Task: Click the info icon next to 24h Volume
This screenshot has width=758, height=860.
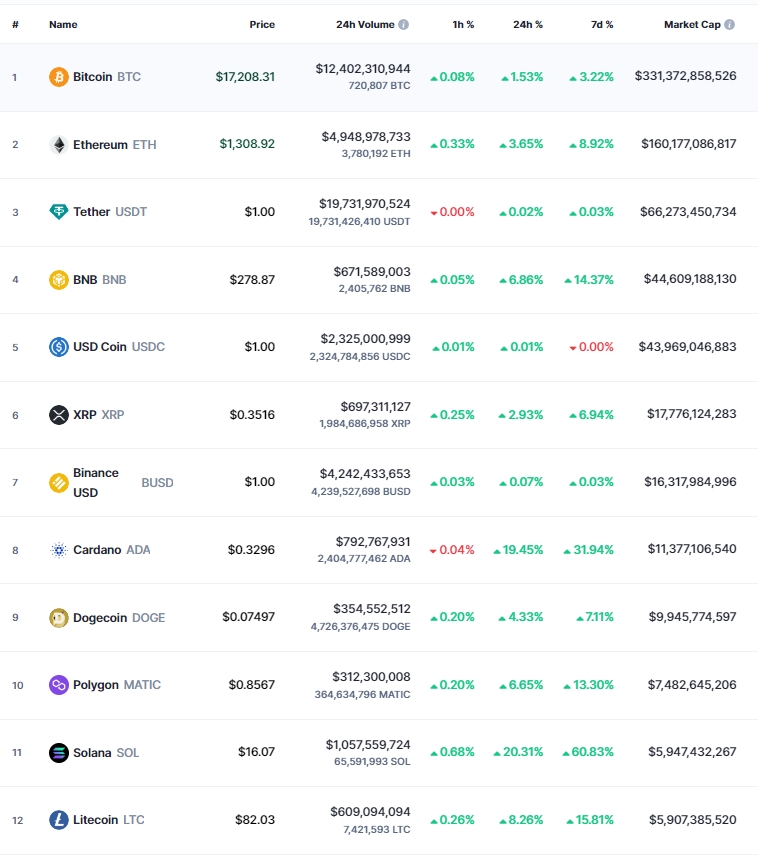Action: click(x=404, y=25)
